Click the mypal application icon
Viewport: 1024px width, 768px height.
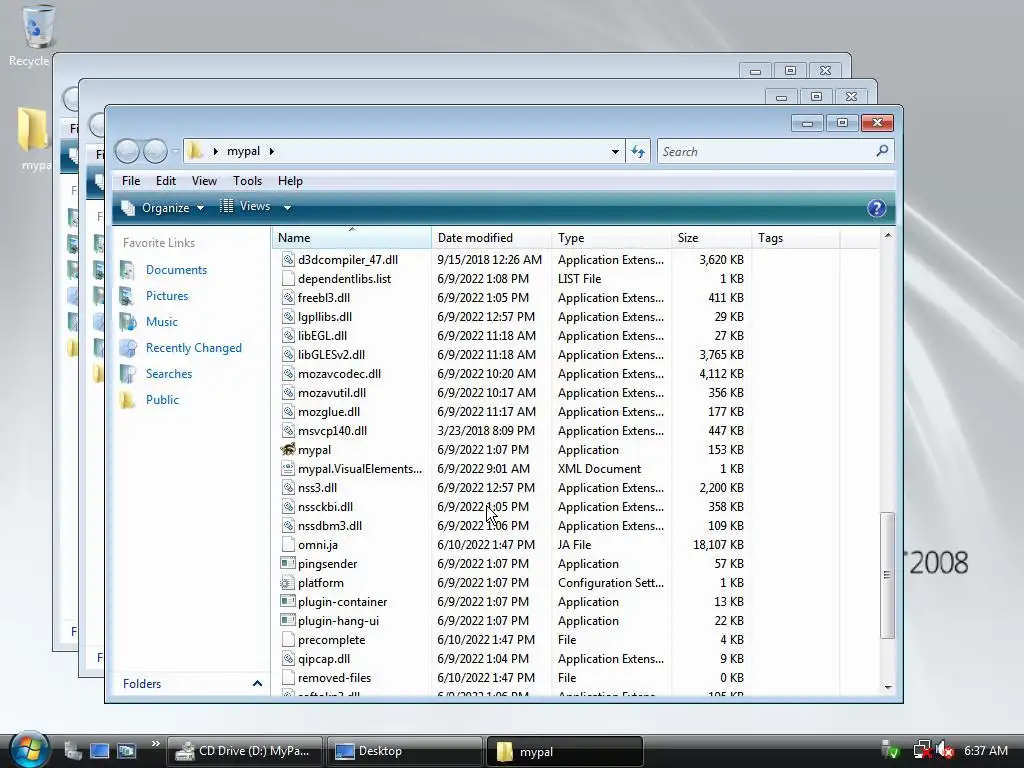288,449
